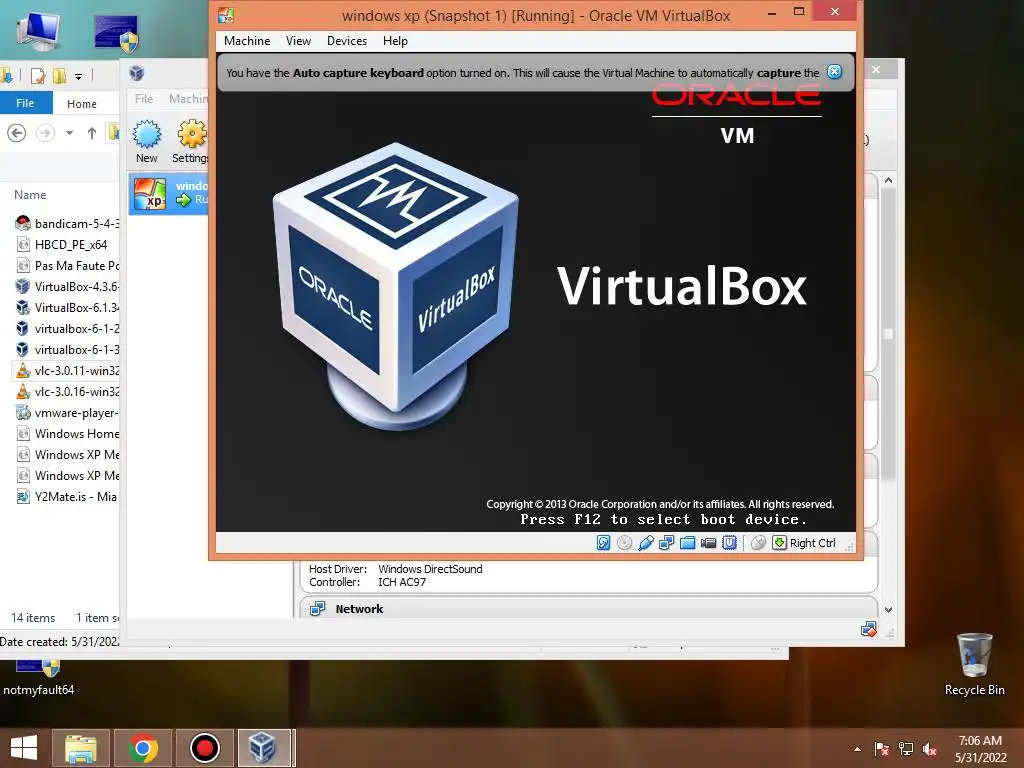Click VirtualBox taskbar icon
This screenshot has width=1024, height=768.
tap(263, 748)
